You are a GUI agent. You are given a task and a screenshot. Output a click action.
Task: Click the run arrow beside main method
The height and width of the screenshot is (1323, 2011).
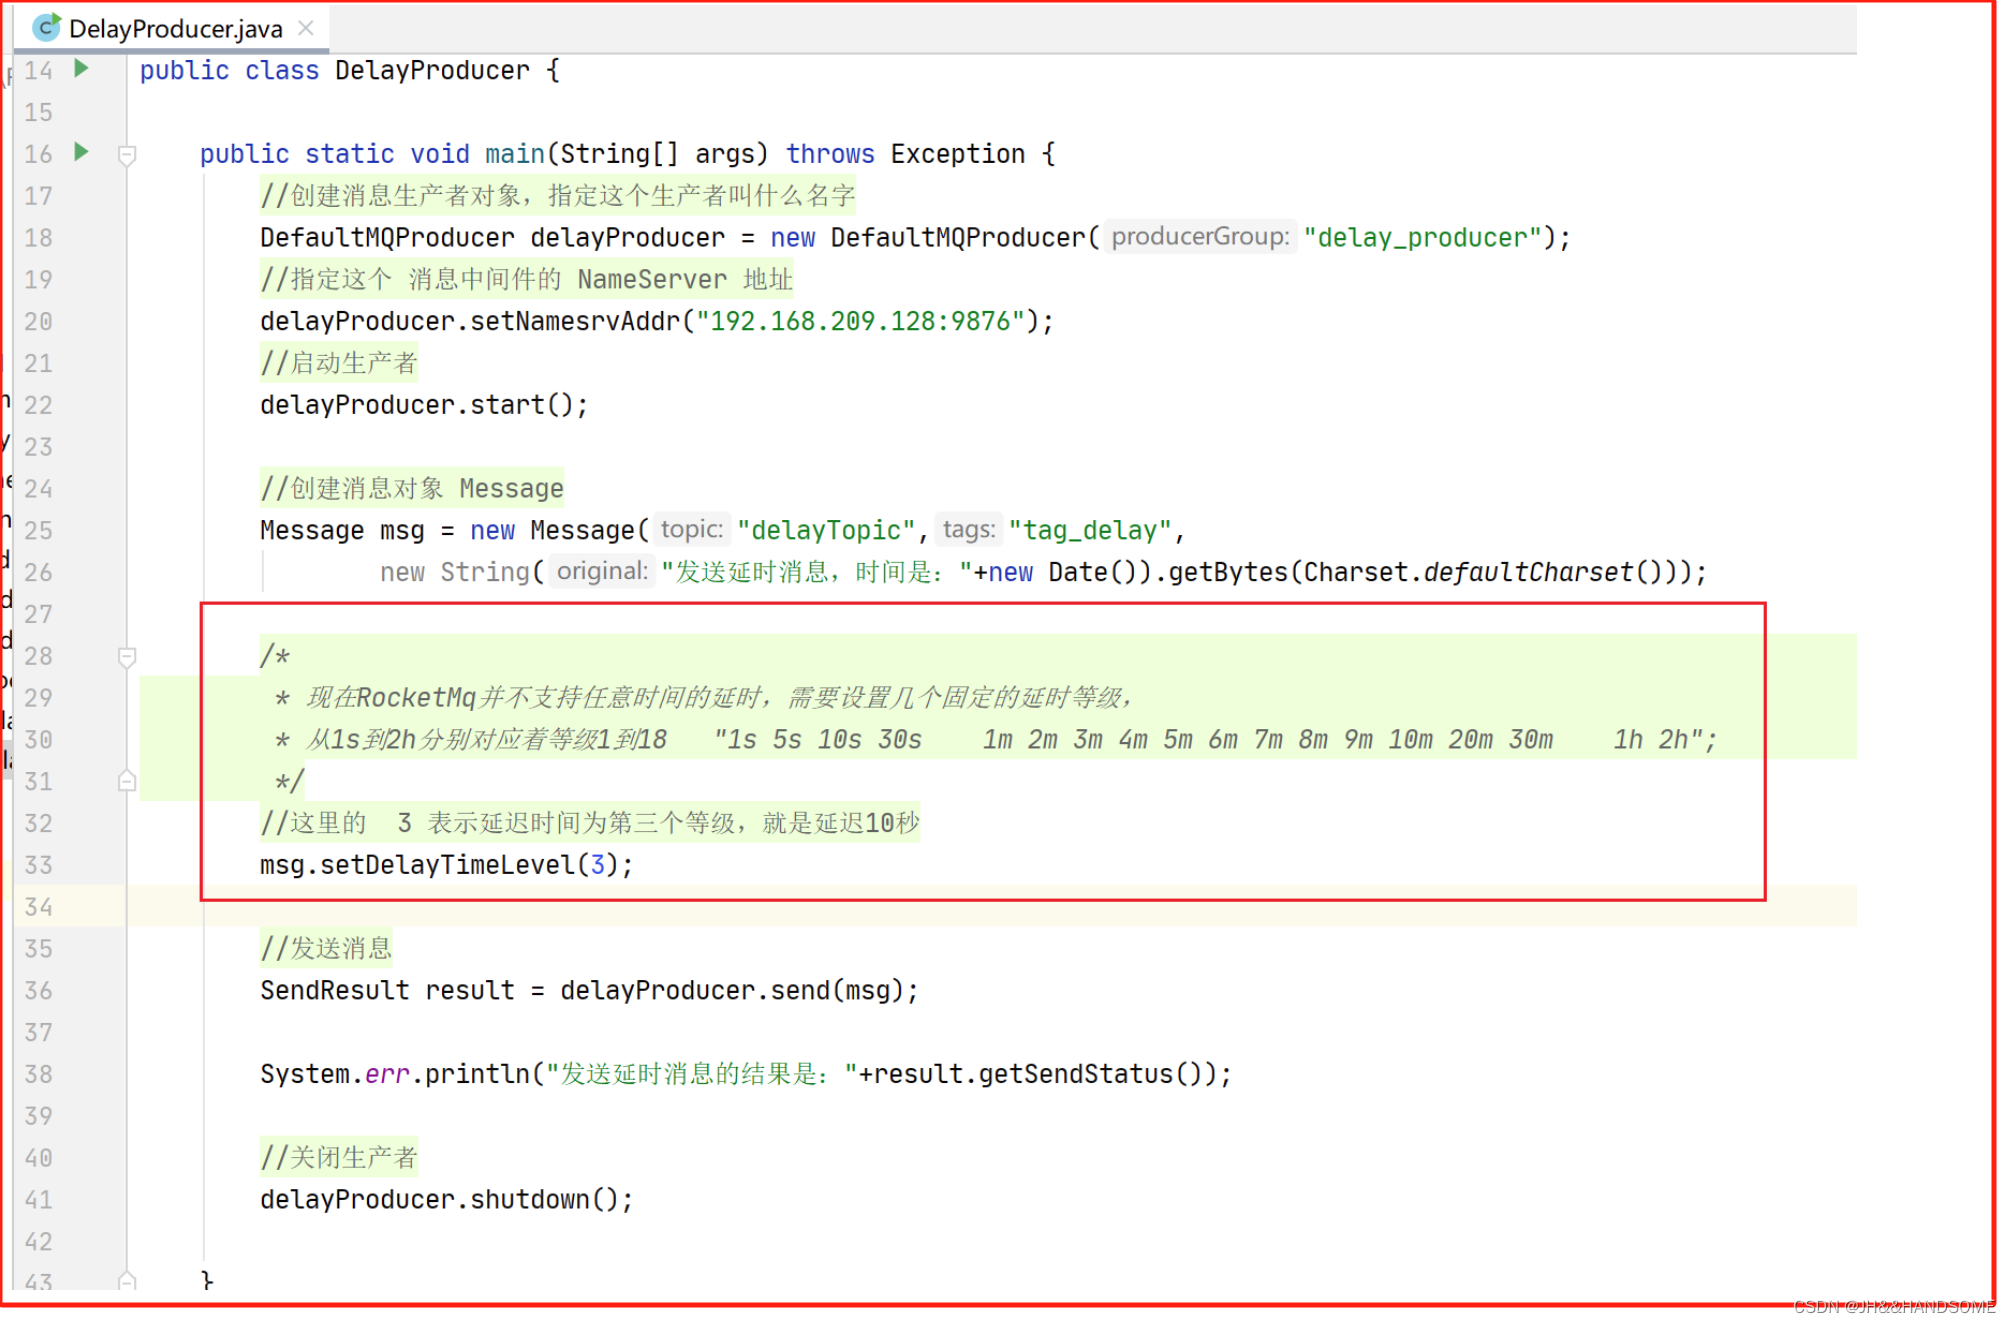[82, 152]
